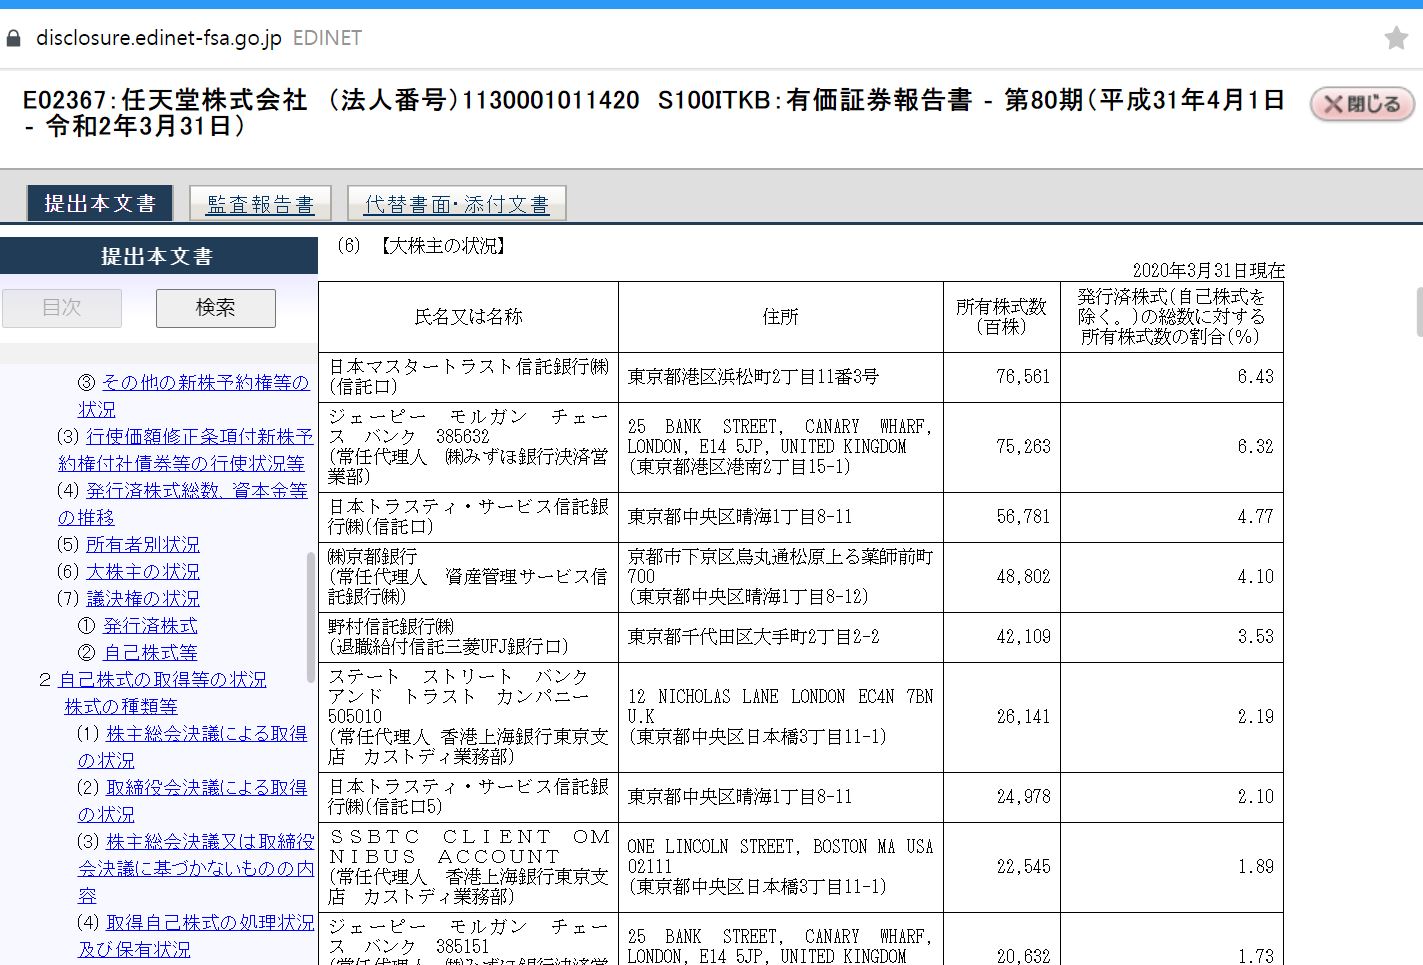
Task: Select percentage value 6.32
Action: (1255, 447)
